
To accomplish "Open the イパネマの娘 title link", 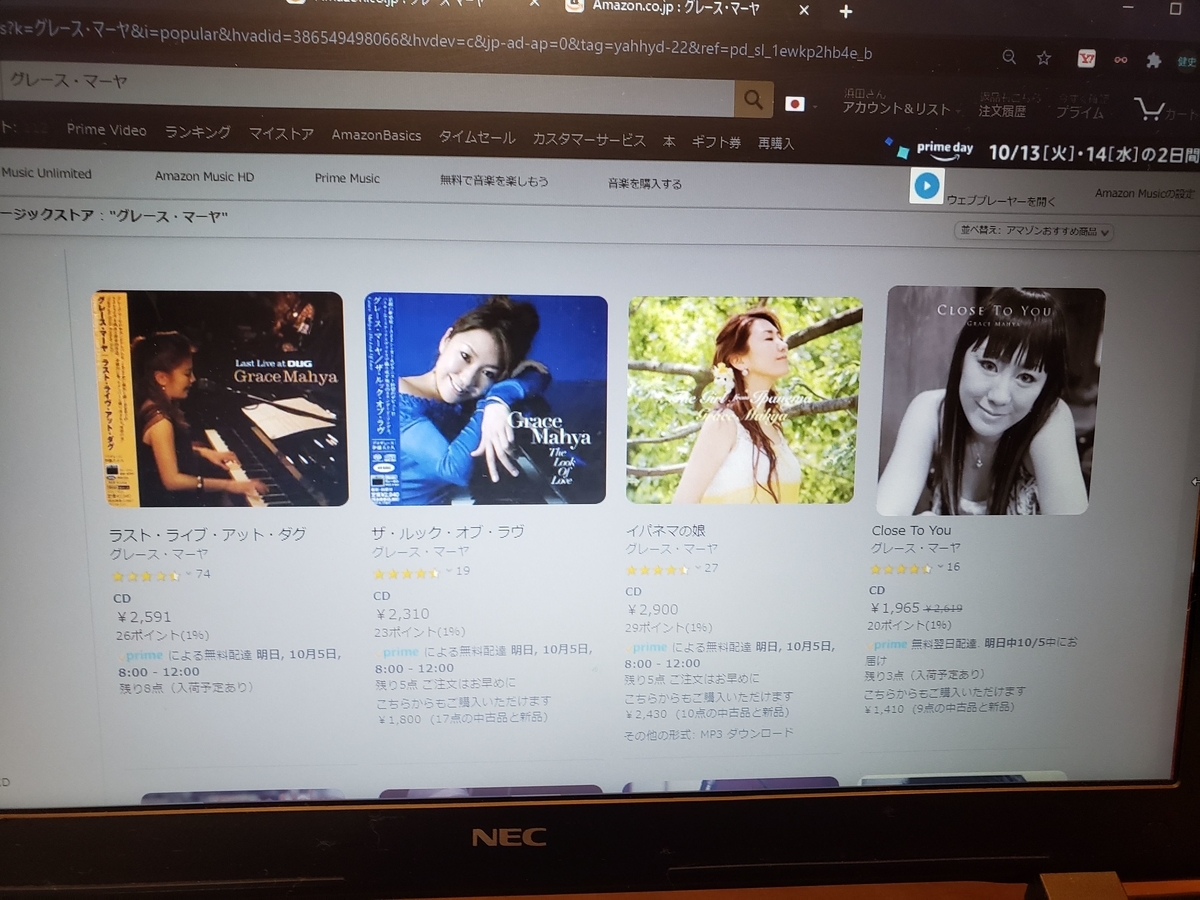I will pos(666,530).
